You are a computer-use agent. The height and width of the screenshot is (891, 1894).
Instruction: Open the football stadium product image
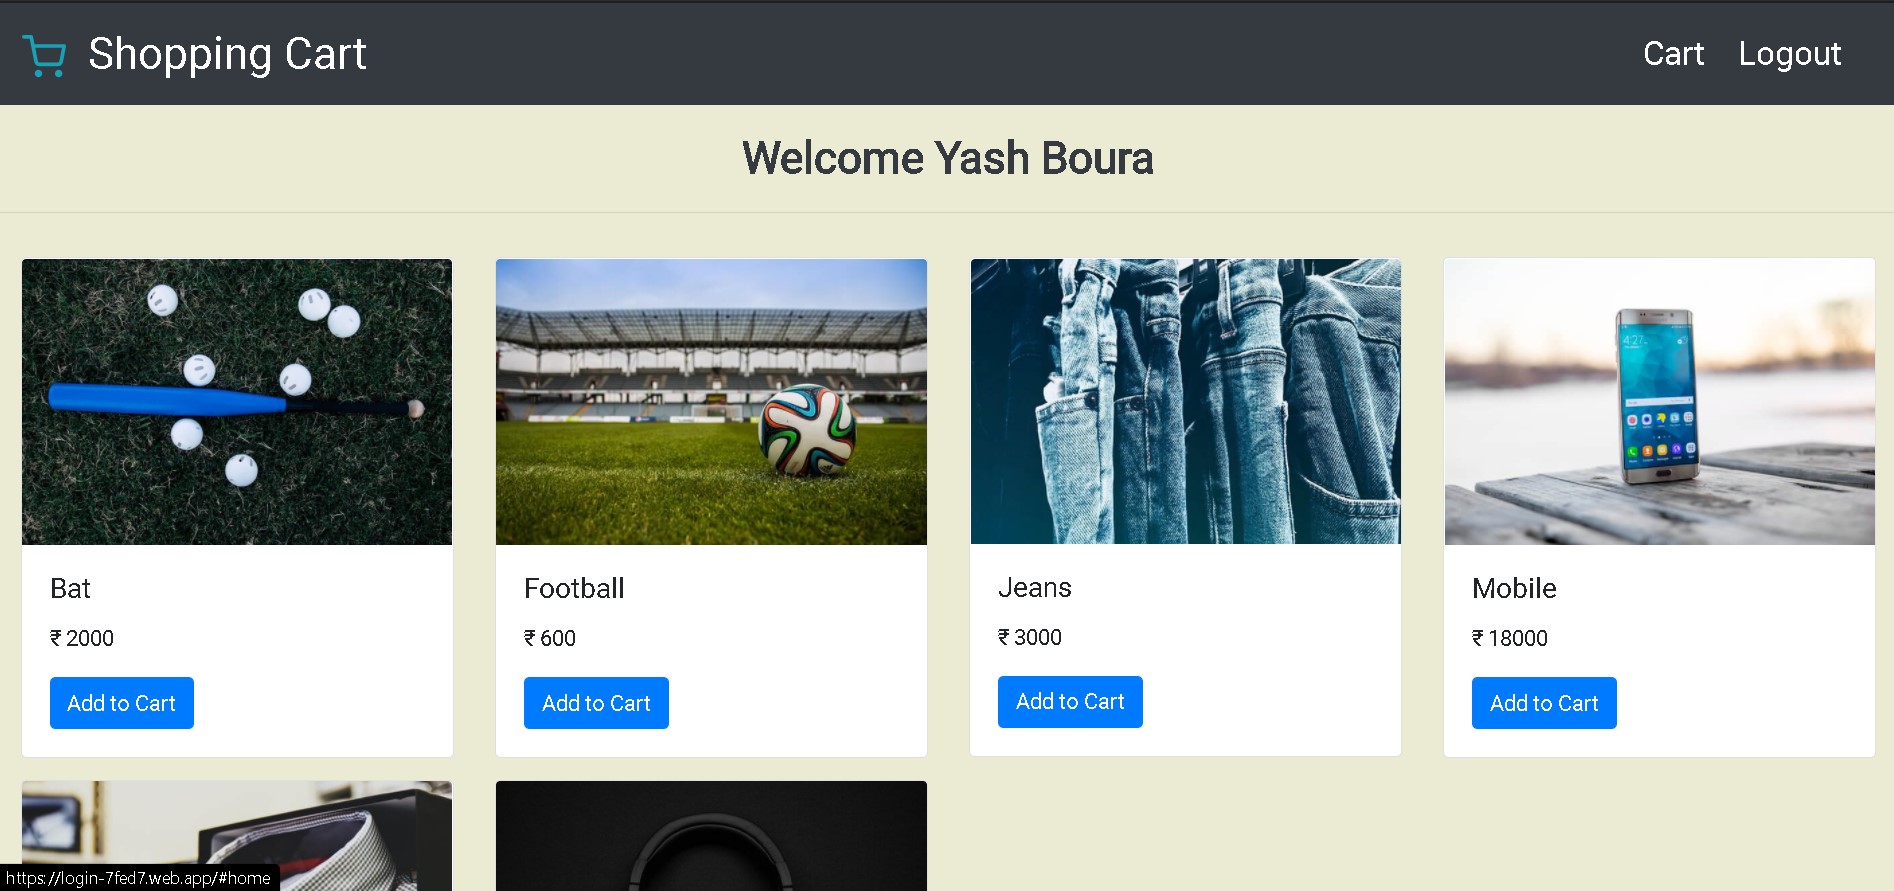click(x=711, y=402)
